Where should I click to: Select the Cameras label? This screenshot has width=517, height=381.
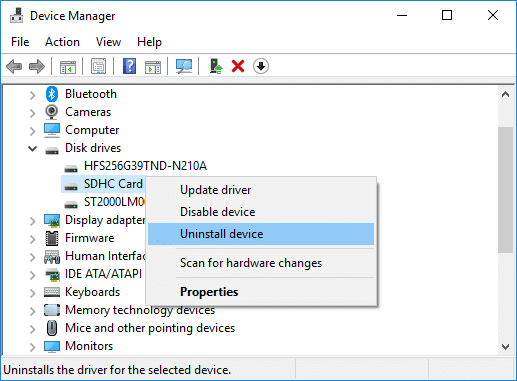[88, 112]
